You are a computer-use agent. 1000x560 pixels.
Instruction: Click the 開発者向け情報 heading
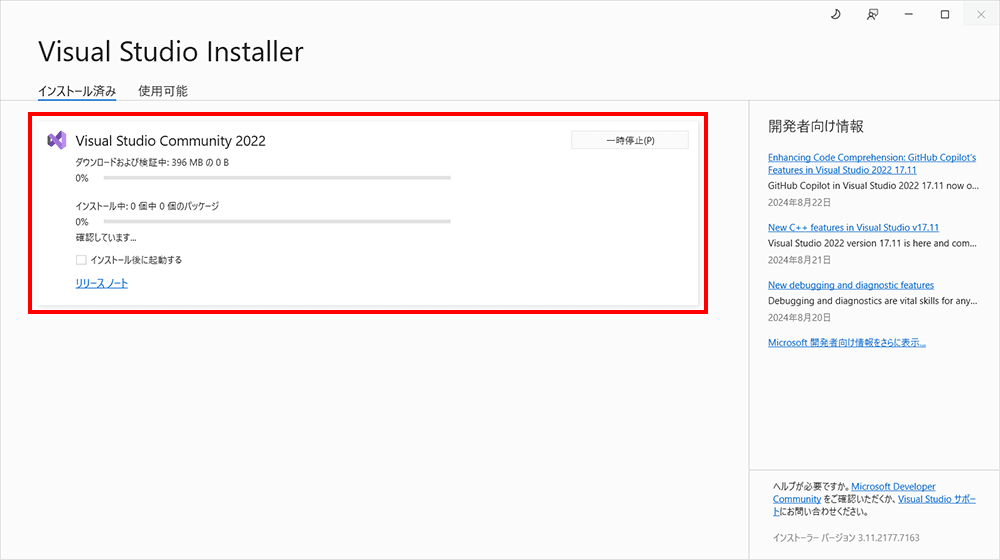coord(816,126)
